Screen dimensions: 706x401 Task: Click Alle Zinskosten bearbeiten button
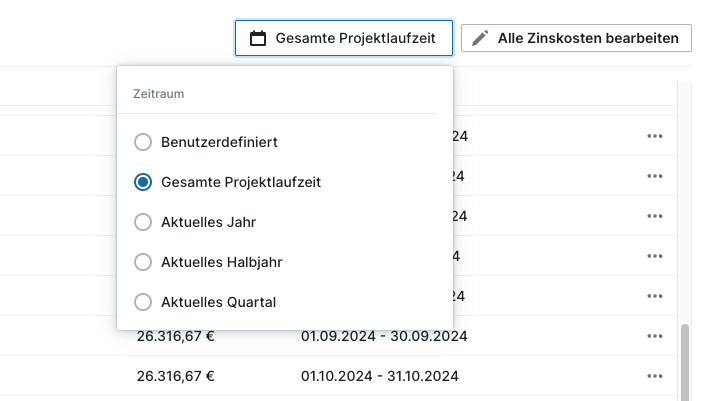point(576,39)
